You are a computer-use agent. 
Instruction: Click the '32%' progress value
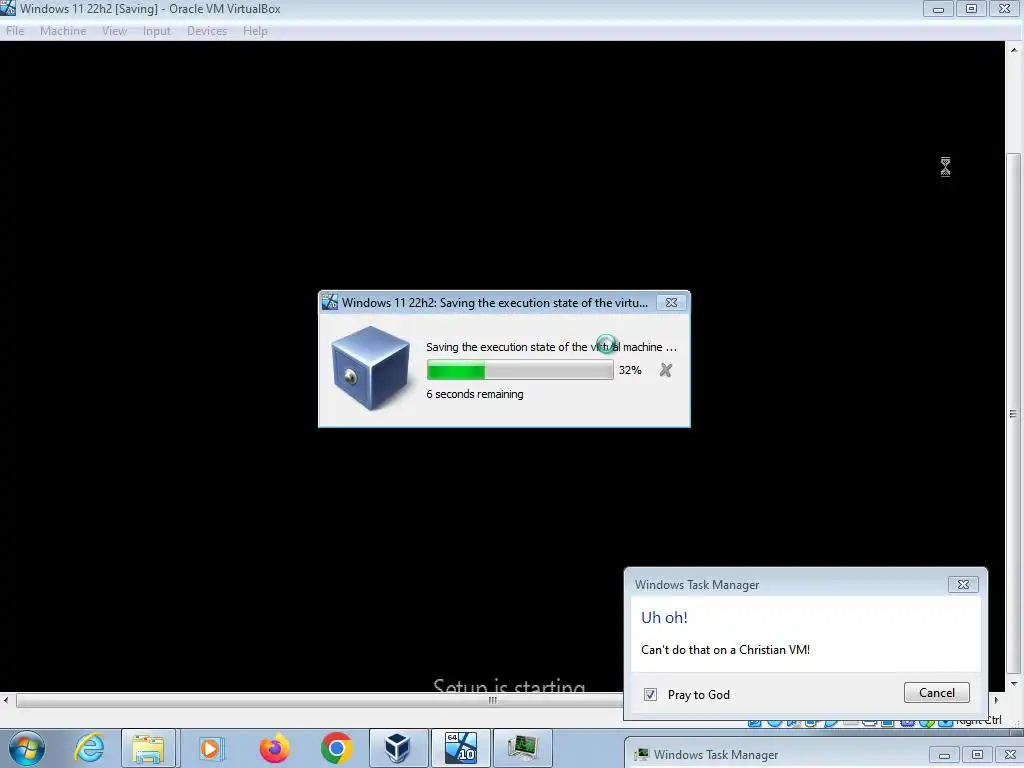630,370
